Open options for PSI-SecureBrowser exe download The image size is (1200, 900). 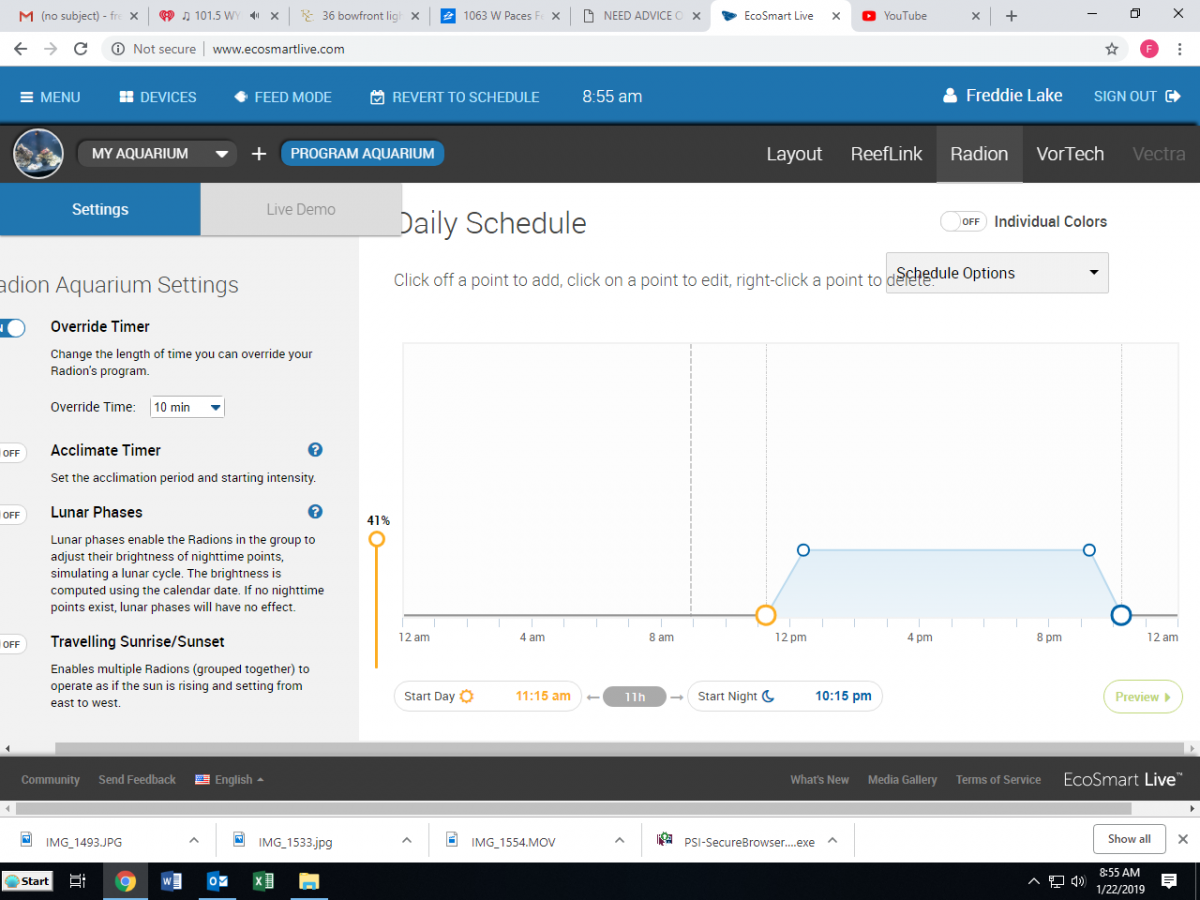tap(832, 841)
